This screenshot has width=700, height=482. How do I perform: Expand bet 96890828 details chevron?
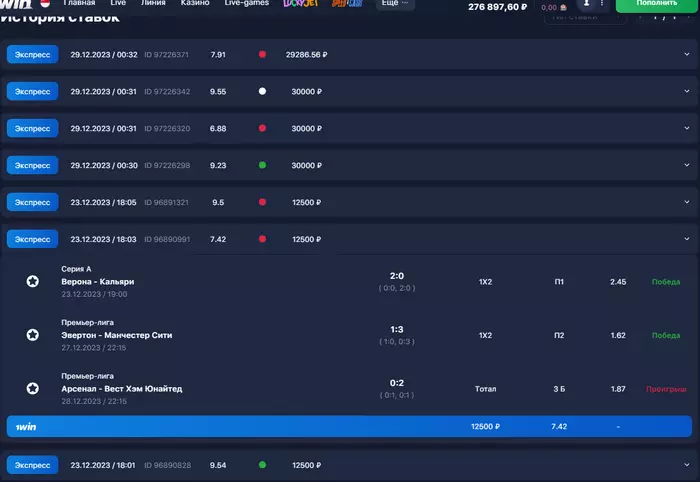pos(687,465)
